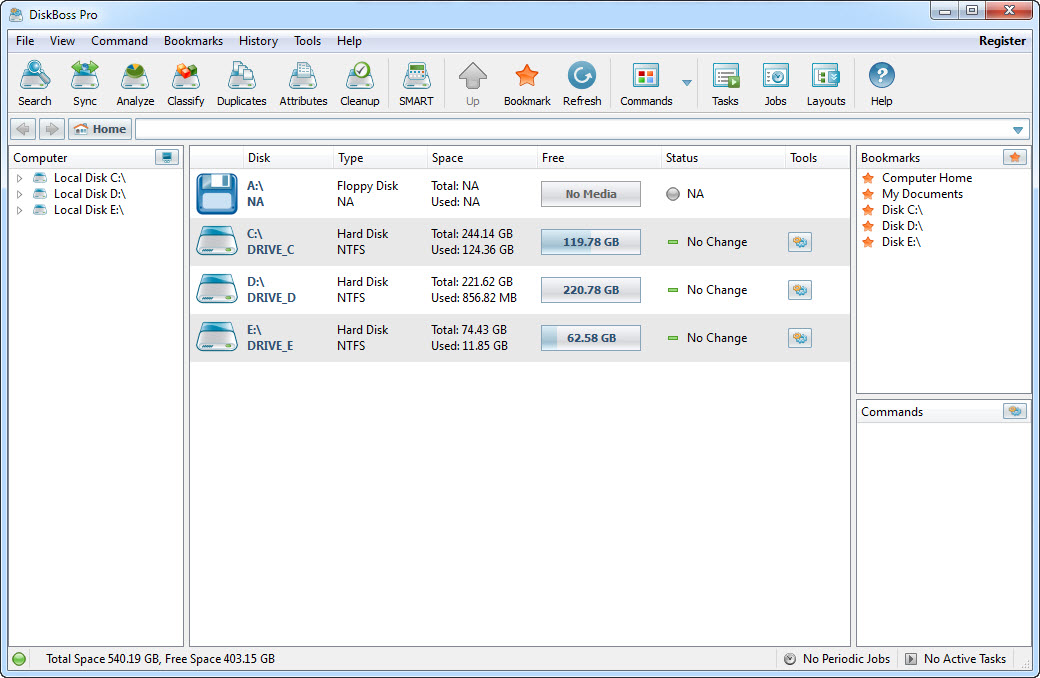The image size is (1040, 678).
Task: Open tools for DRIVE_C disk
Action: 799,242
